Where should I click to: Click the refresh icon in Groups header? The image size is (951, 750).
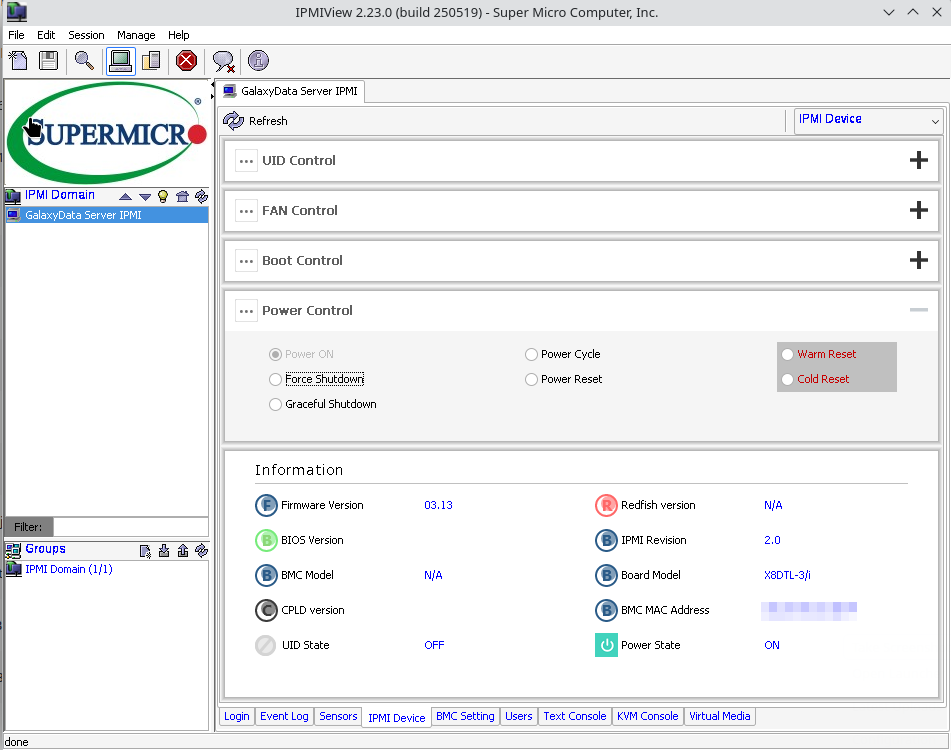tap(201, 551)
